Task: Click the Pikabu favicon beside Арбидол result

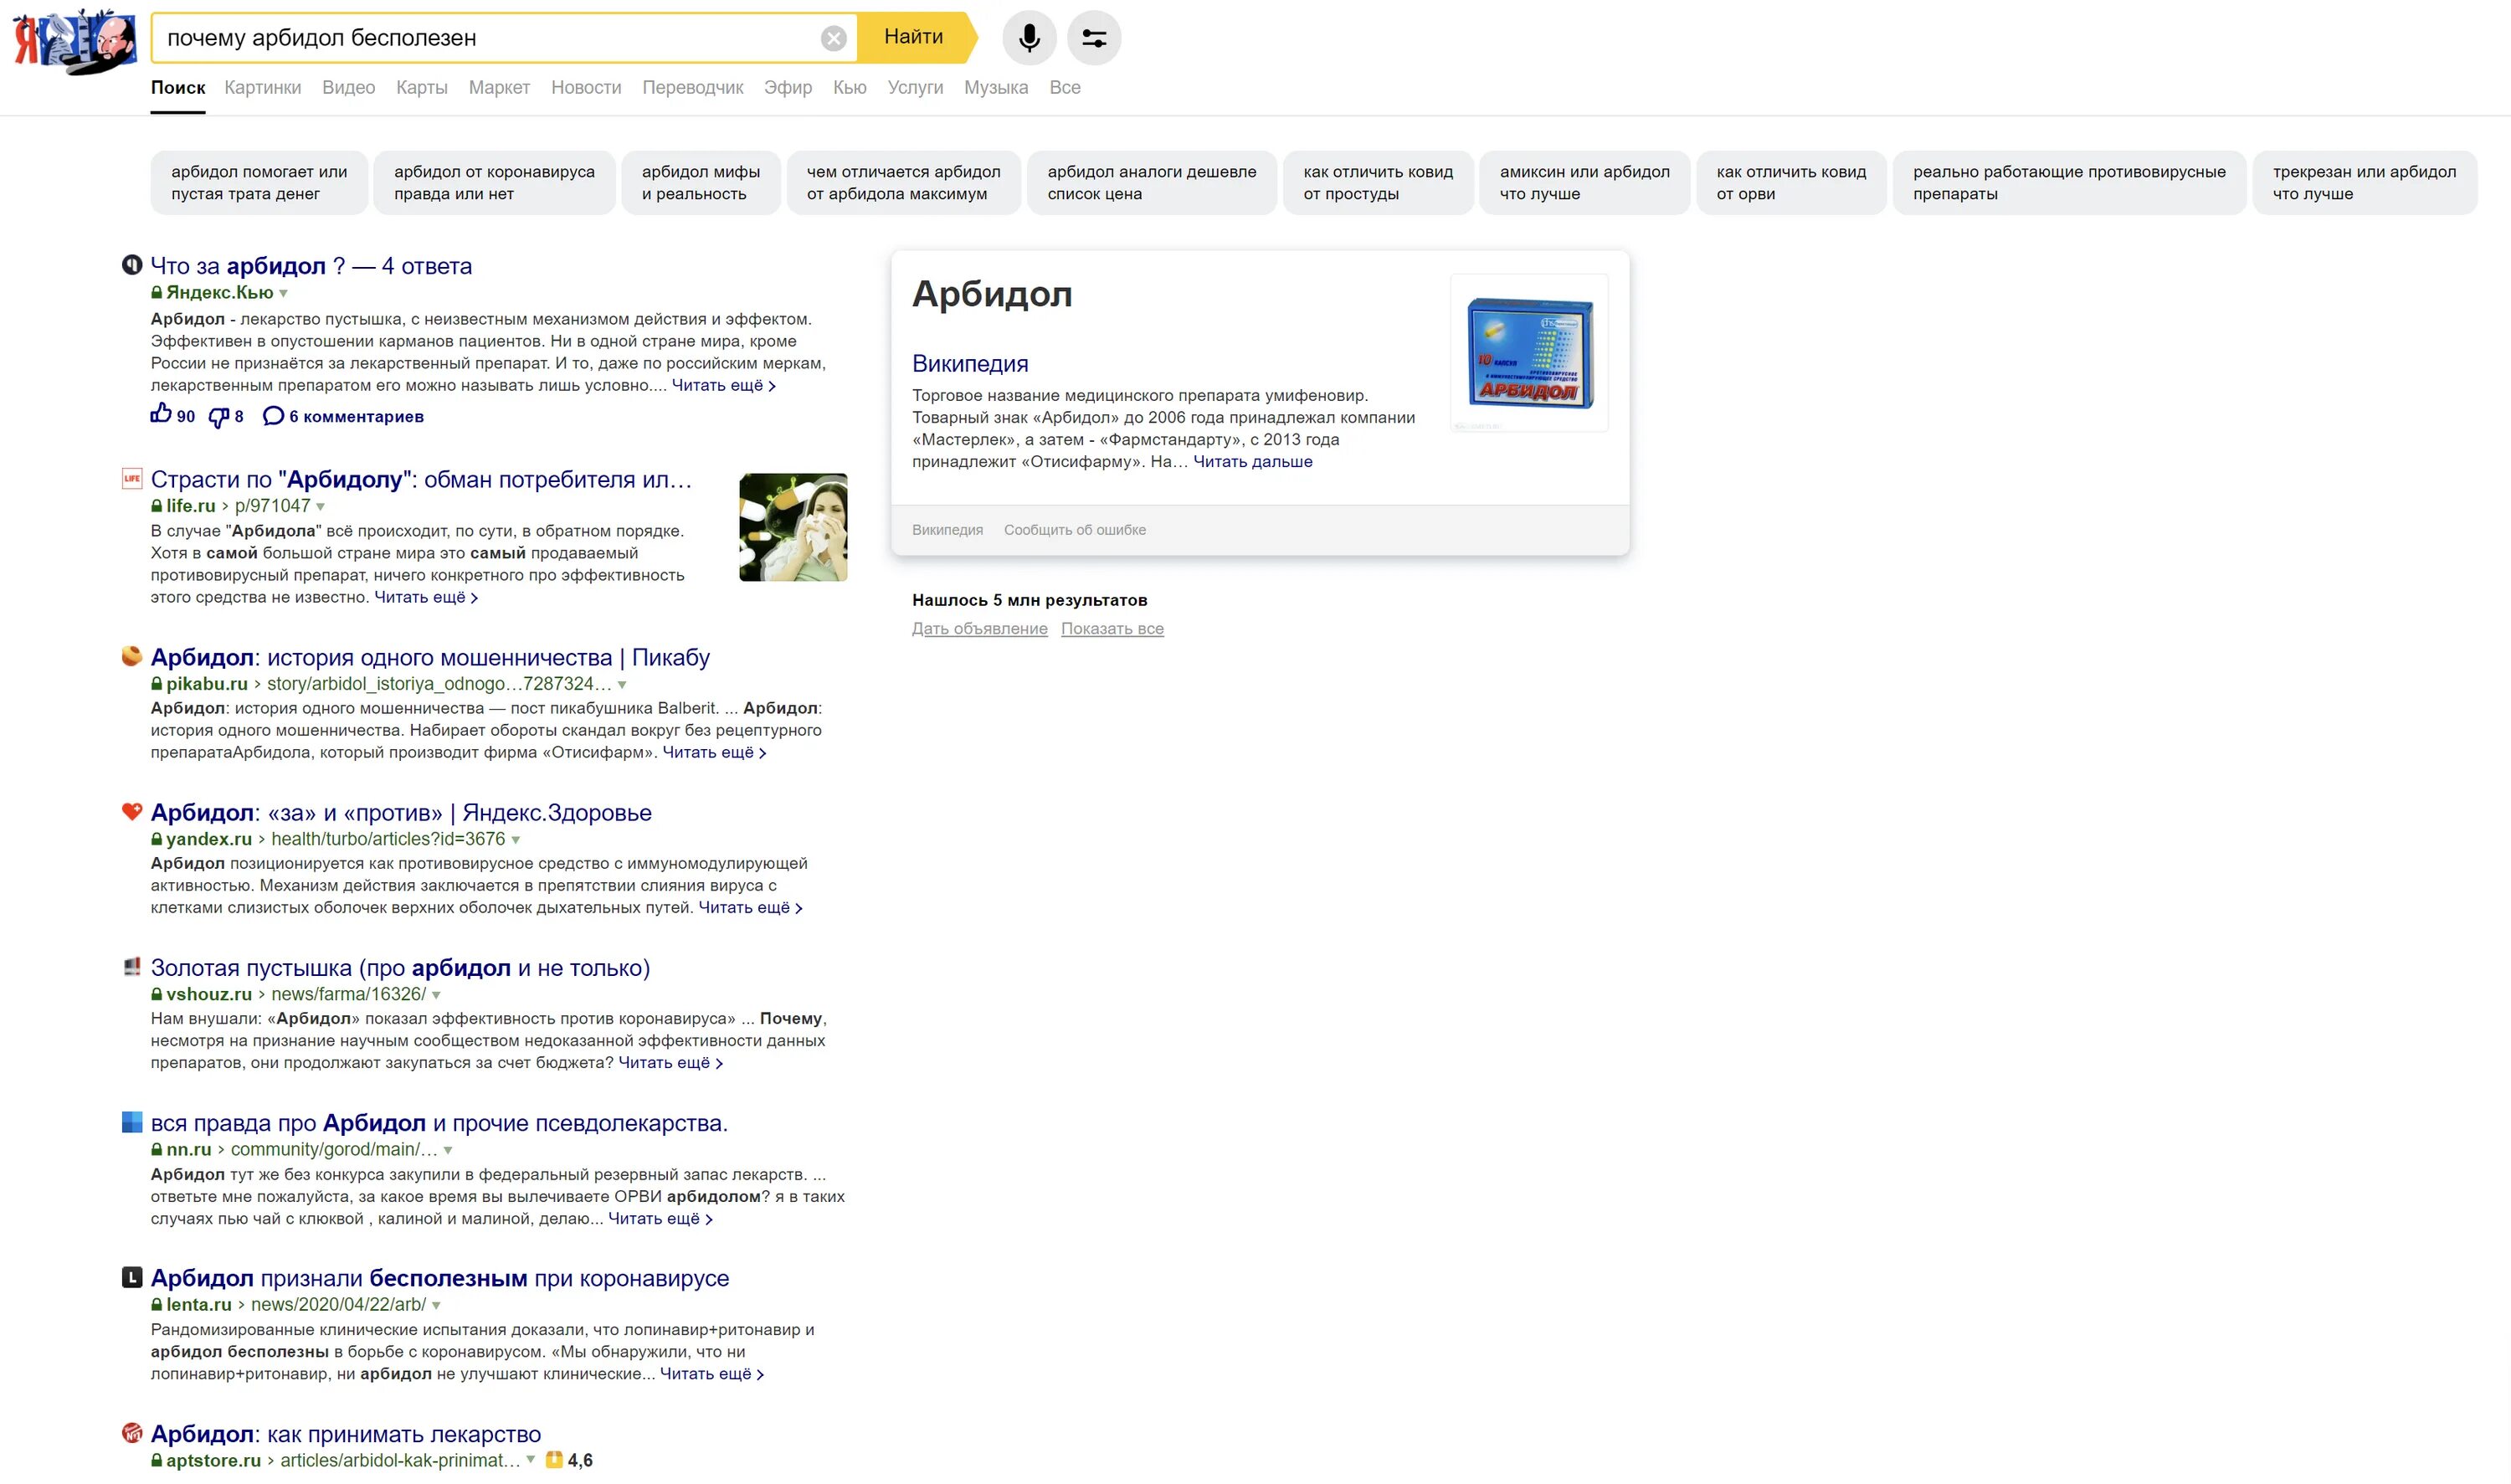Action: (x=131, y=656)
